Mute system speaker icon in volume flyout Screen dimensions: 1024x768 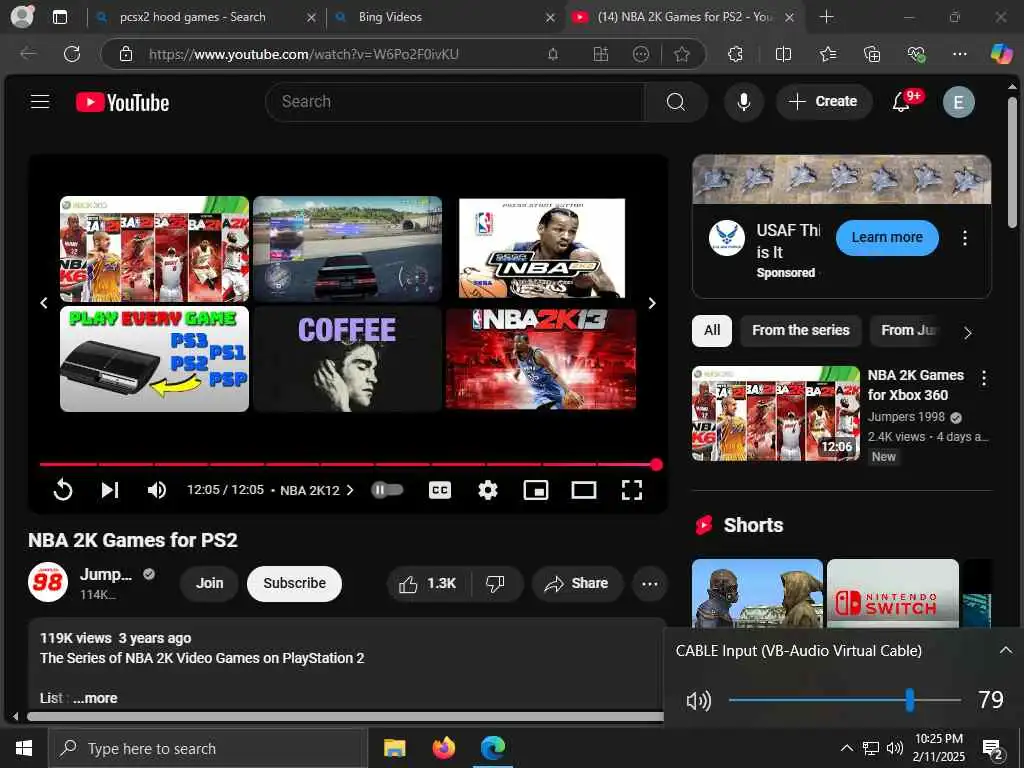[x=698, y=701]
